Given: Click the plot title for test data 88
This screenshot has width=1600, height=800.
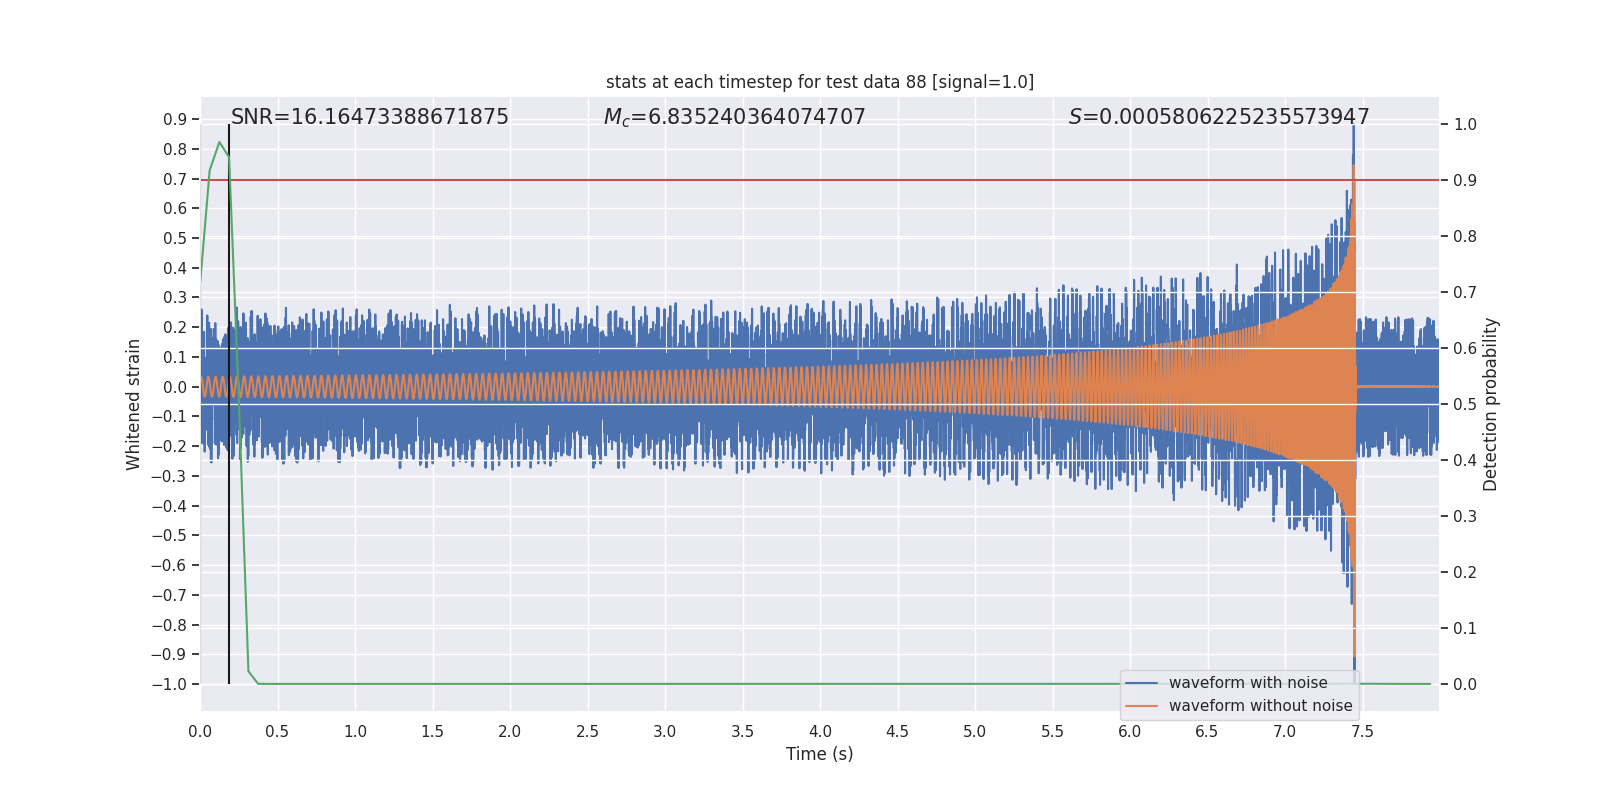Looking at the screenshot, I should 819,82.
